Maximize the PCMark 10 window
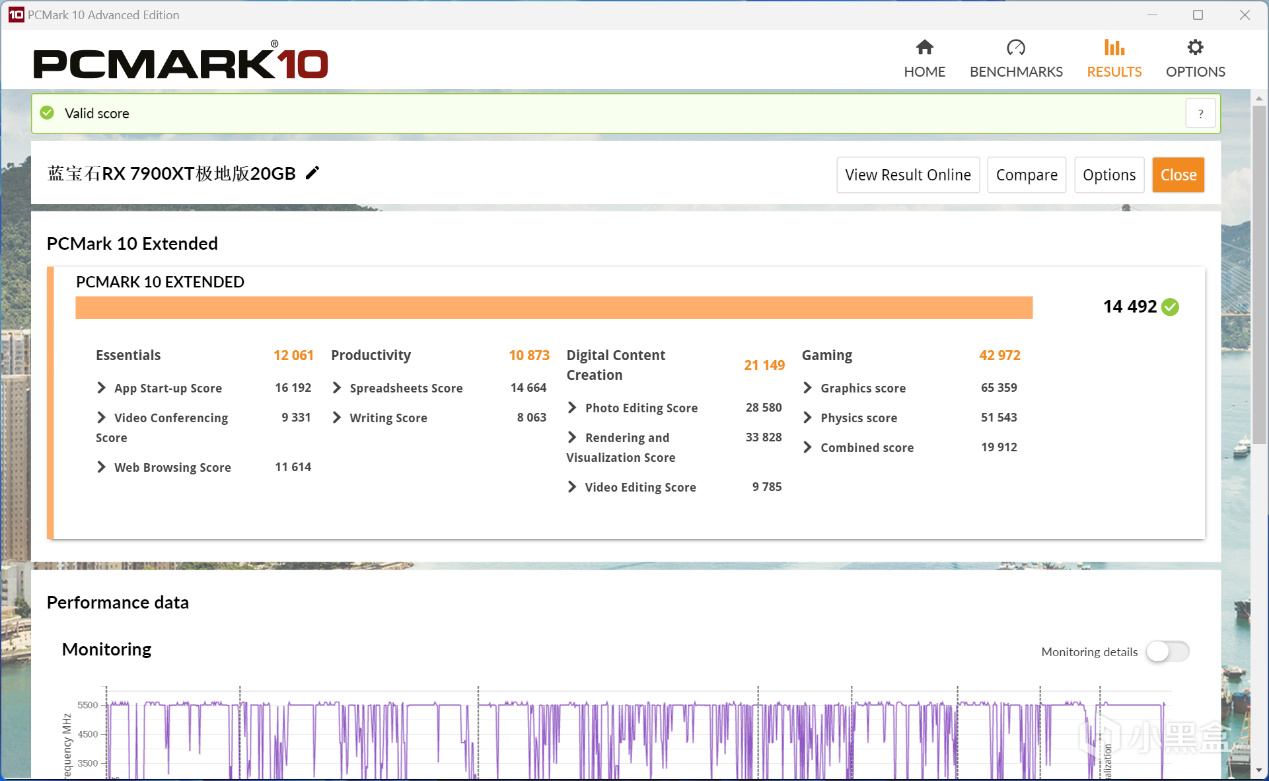Screen dimensions: 1269x781 pos(1198,15)
